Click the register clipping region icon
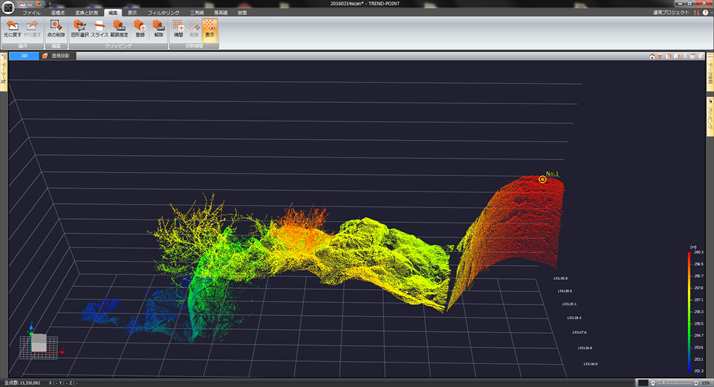The height and width of the screenshot is (387, 714). [x=139, y=29]
